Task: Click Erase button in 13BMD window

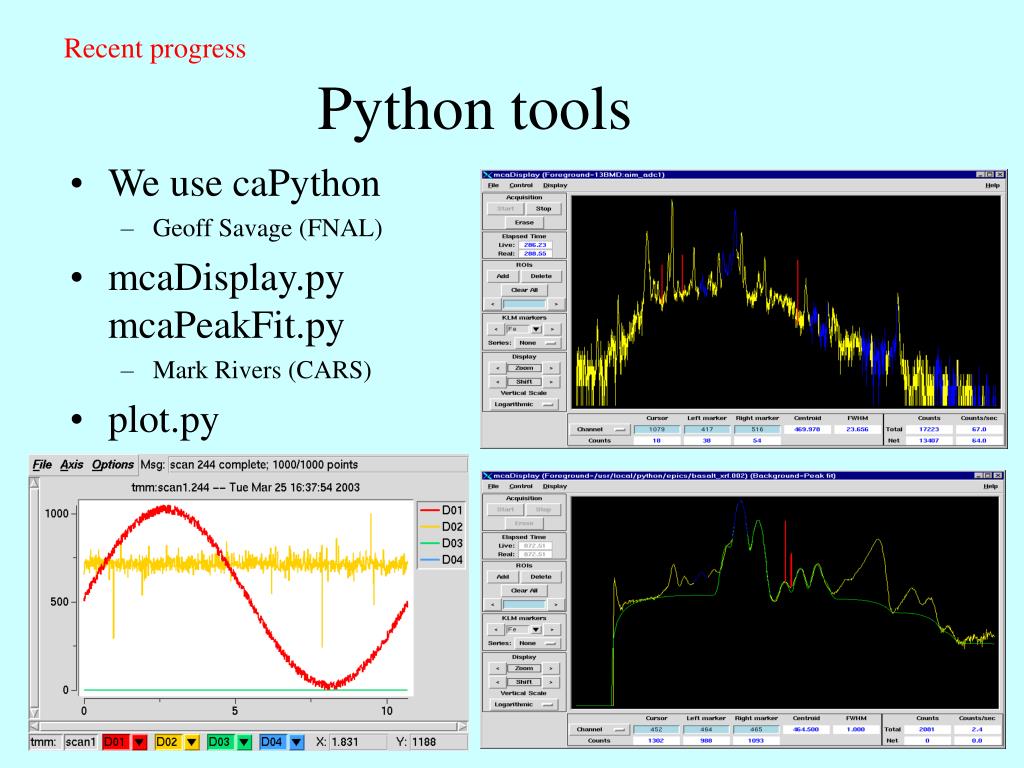Action: click(x=524, y=223)
